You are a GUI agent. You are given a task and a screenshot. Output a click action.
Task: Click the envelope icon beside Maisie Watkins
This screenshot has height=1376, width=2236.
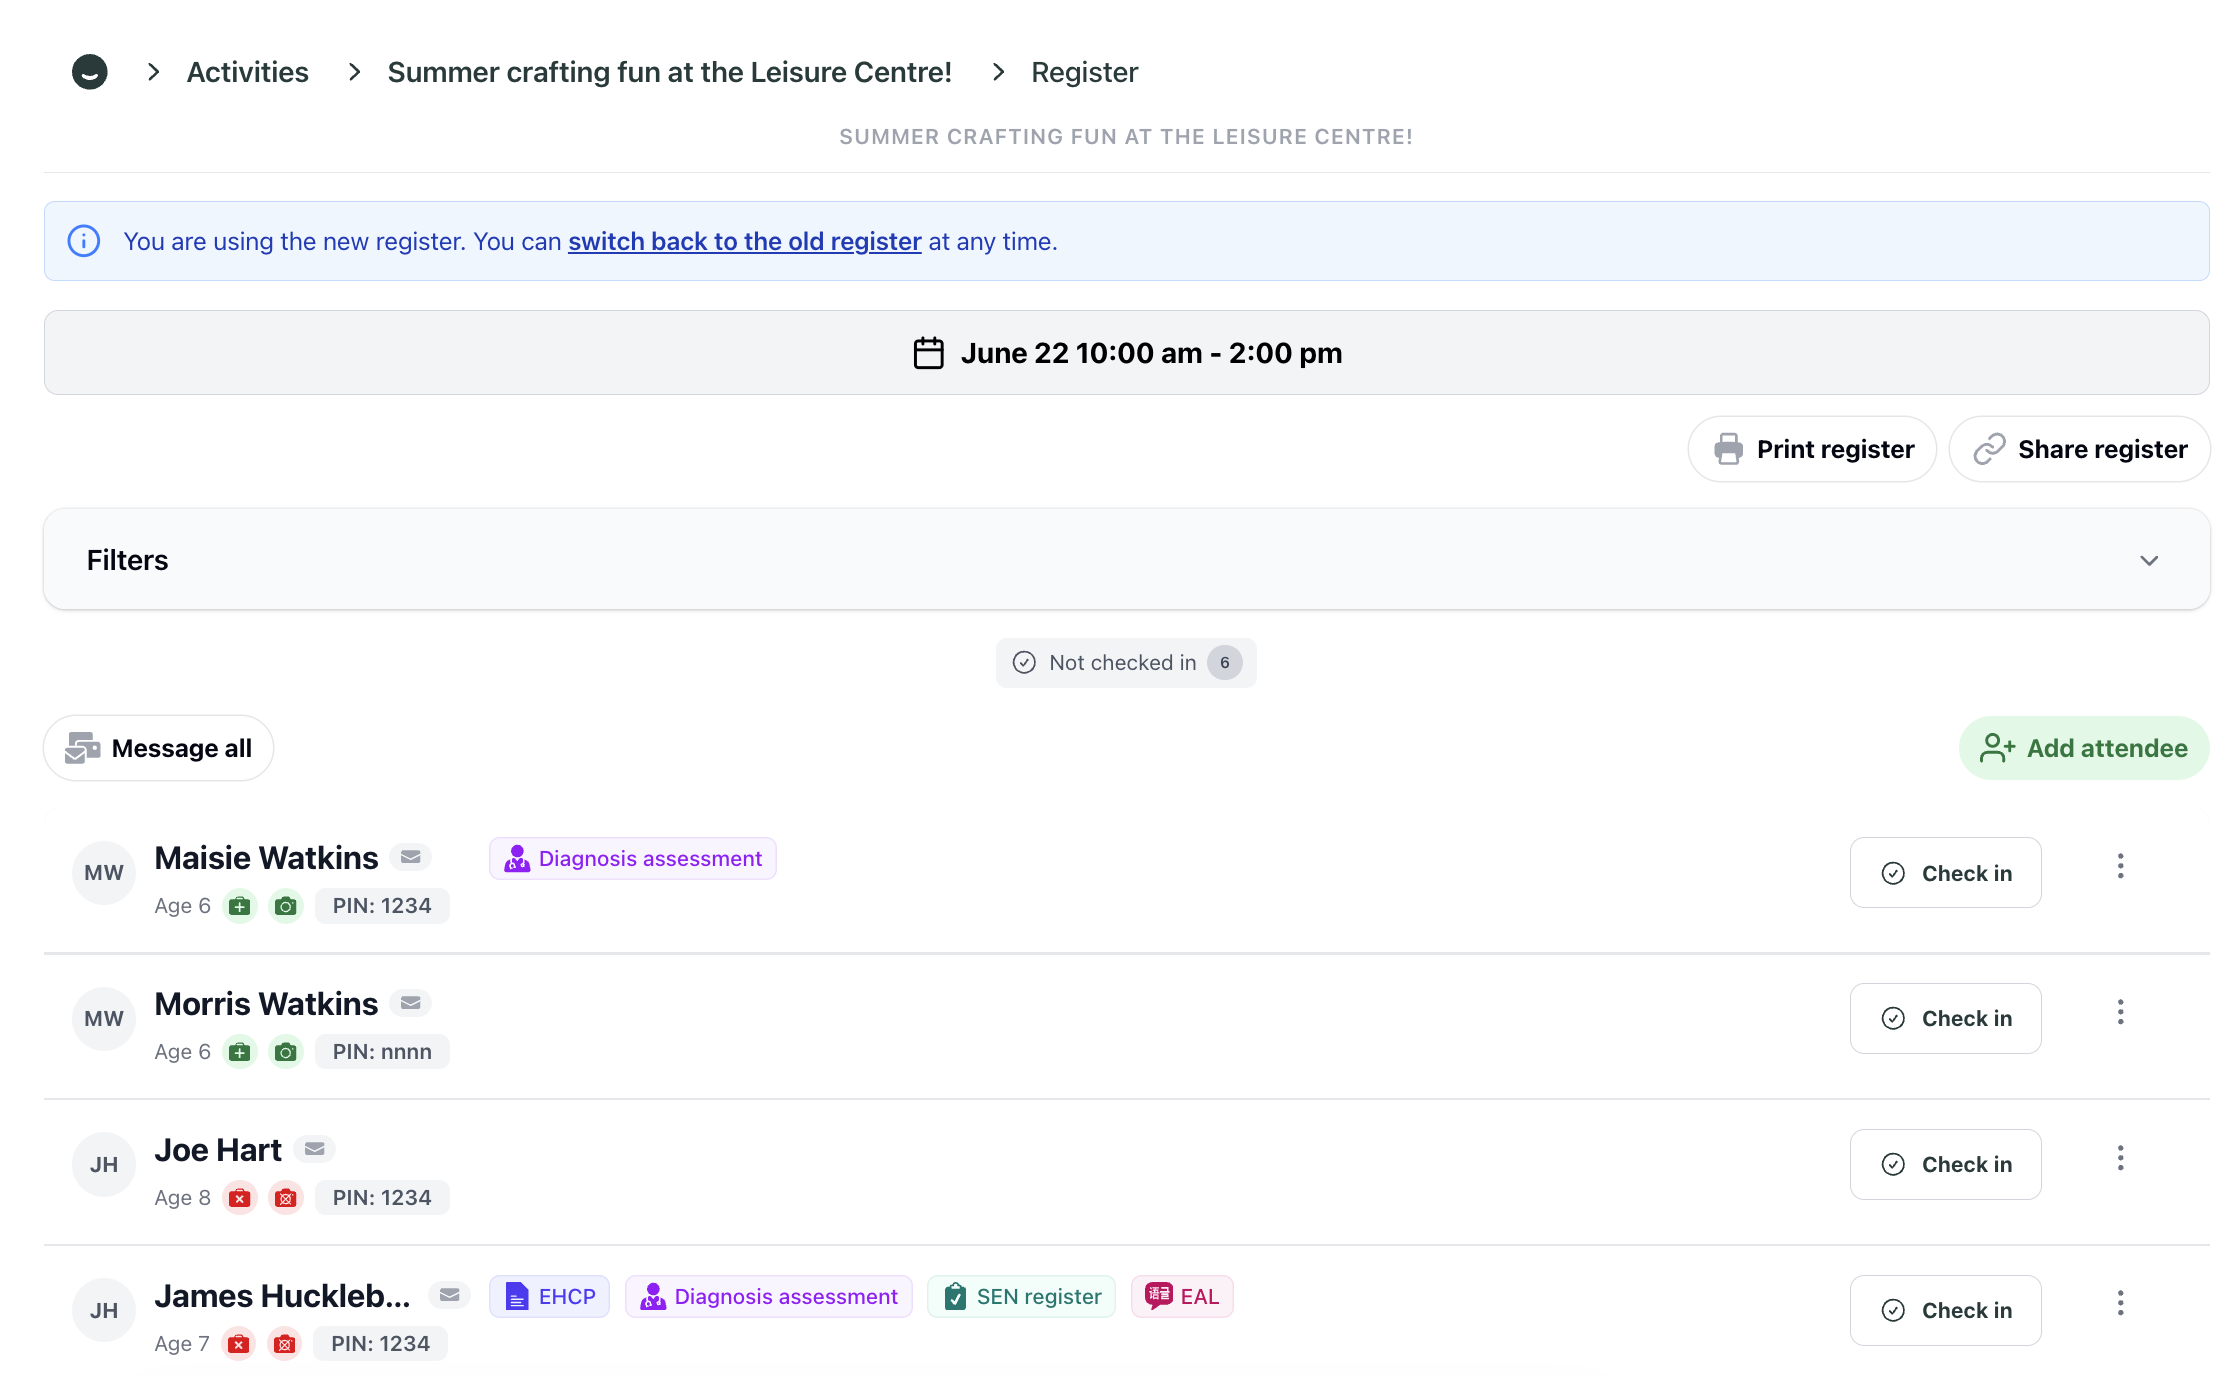[x=411, y=857]
